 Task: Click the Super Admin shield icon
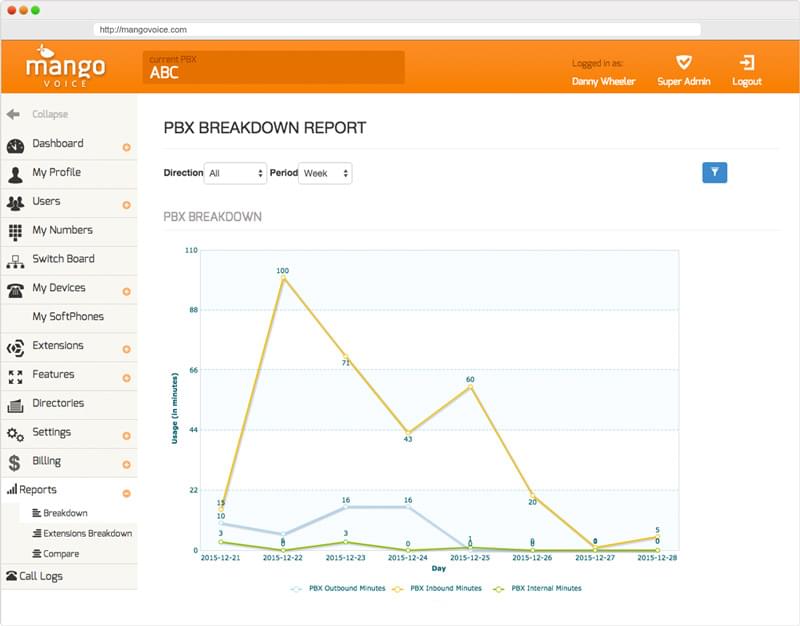coord(683,62)
